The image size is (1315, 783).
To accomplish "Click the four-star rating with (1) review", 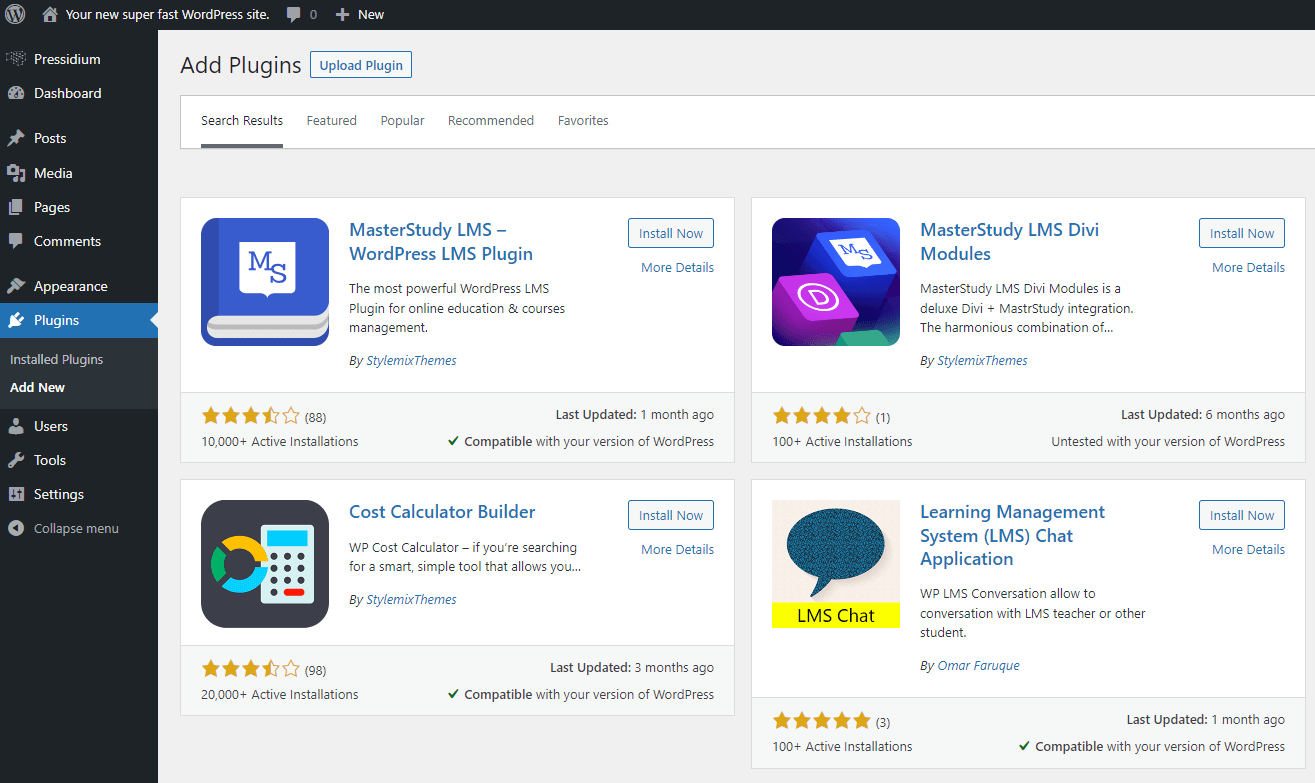I will 822,416.
